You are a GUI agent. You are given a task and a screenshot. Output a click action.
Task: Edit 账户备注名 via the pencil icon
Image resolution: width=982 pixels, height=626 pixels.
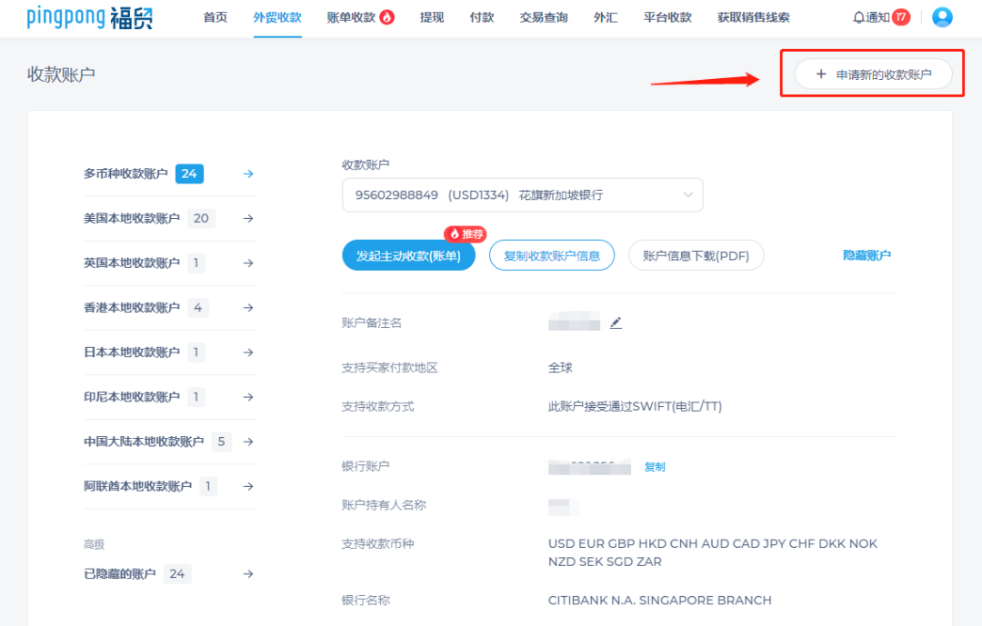click(x=616, y=322)
